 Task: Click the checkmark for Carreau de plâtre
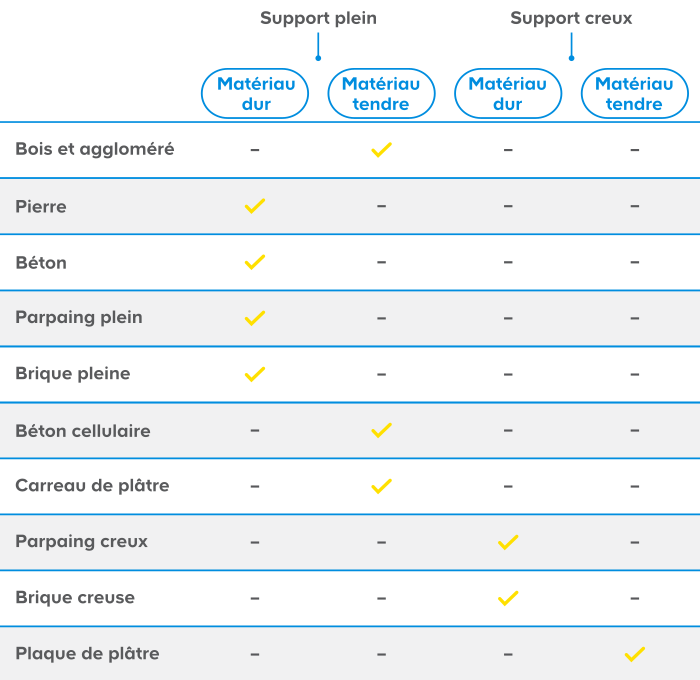click(x=381, y=486)
